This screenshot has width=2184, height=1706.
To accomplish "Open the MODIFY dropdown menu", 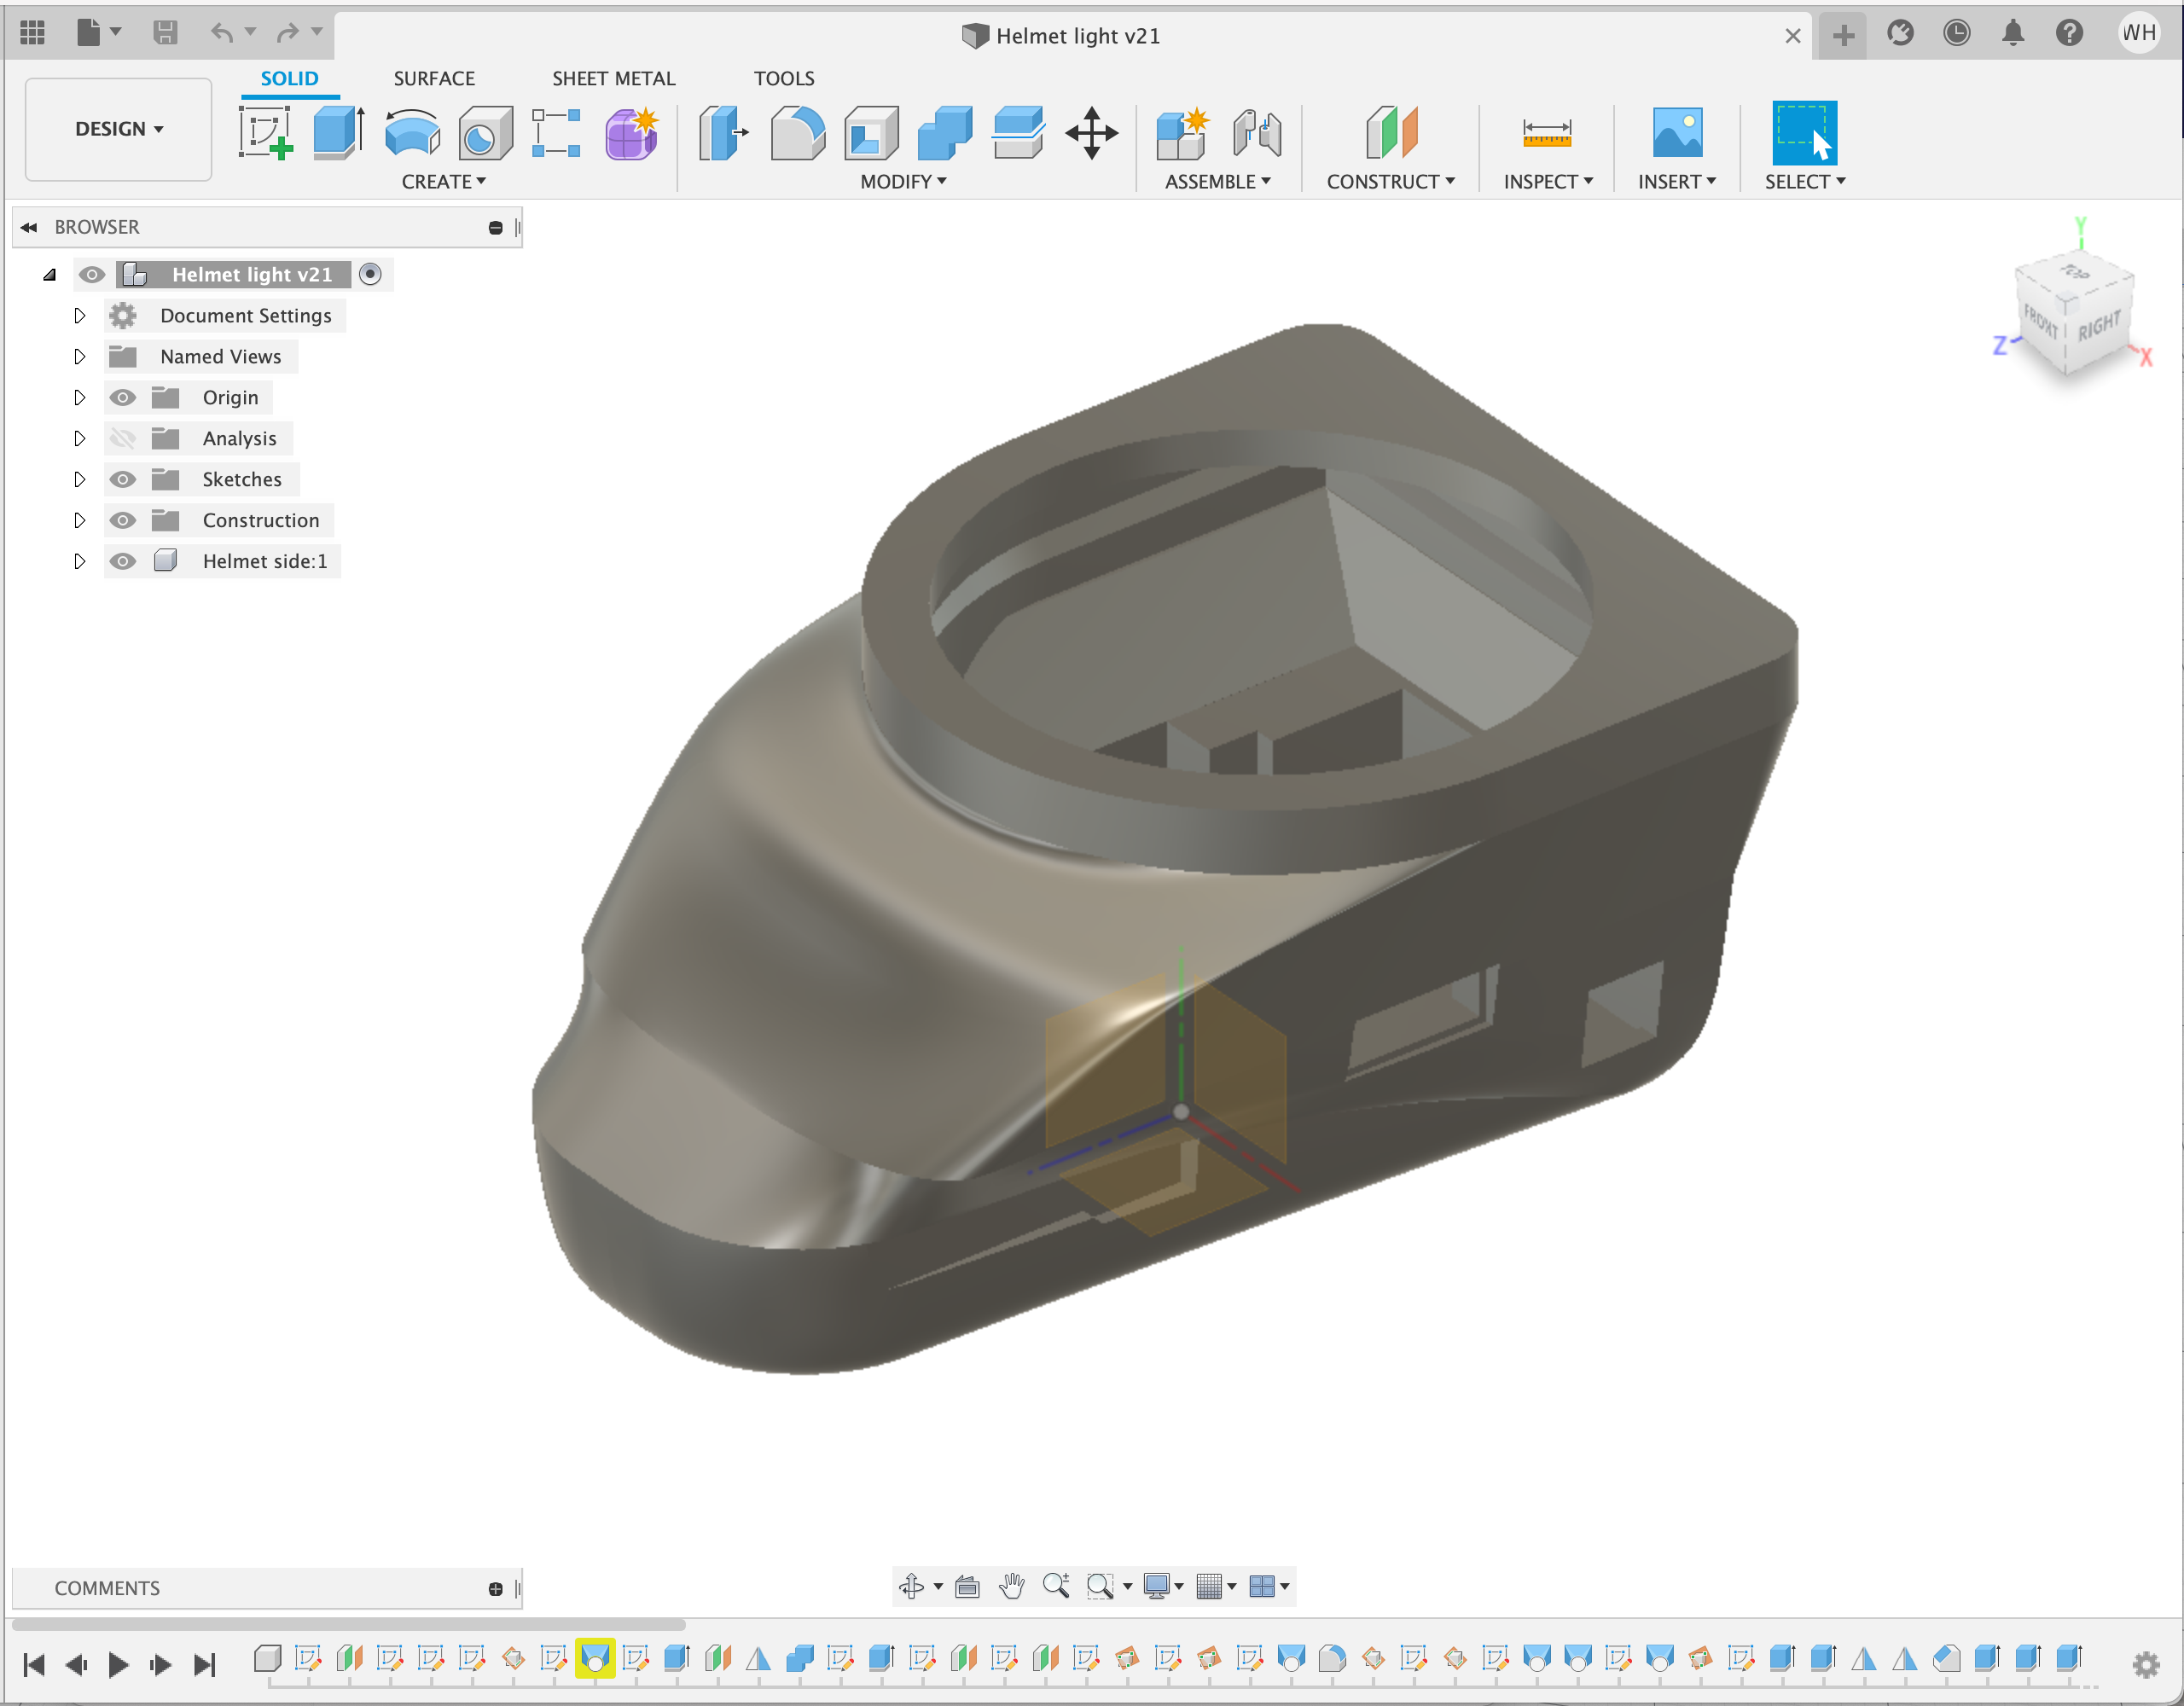I will 904,181.
